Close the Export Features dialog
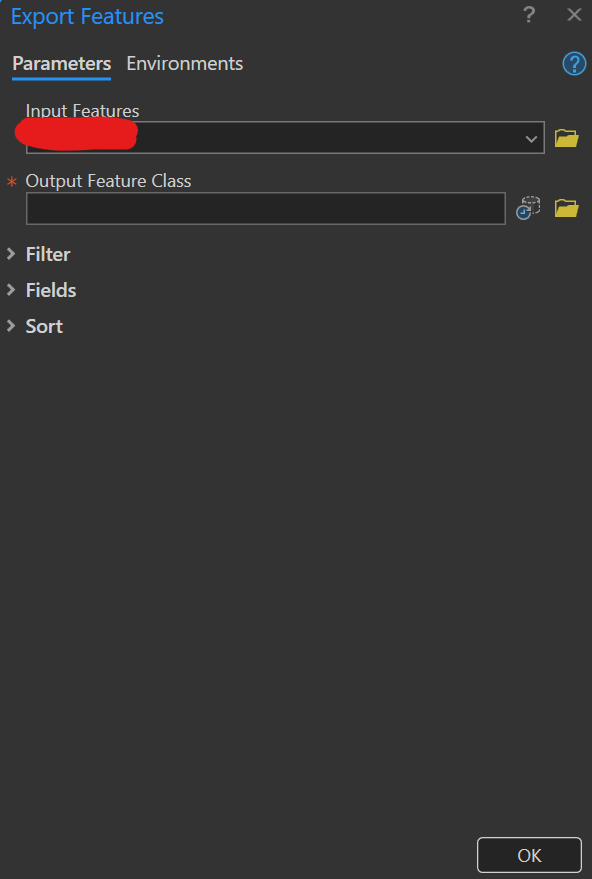The height and width of the screenshot is (879, 592). (x=573, y=15)
